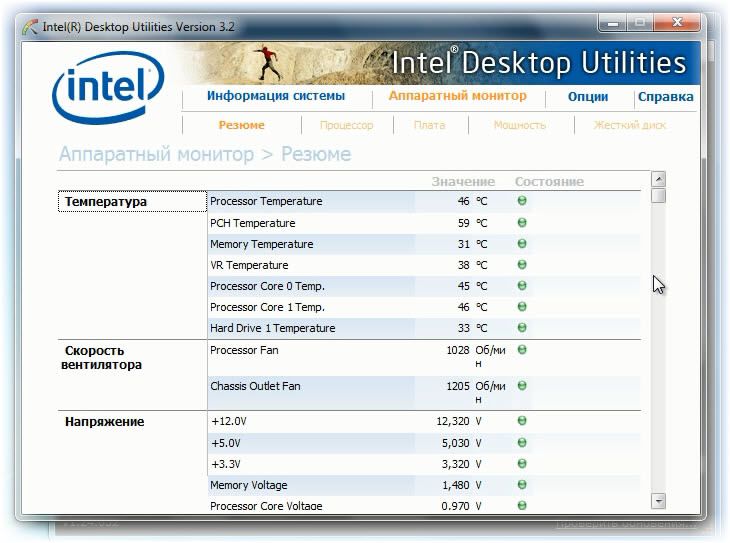Click Memory Temperature status indicator
This screenshot has height=543, width=730.
click(x=522, y=244)
